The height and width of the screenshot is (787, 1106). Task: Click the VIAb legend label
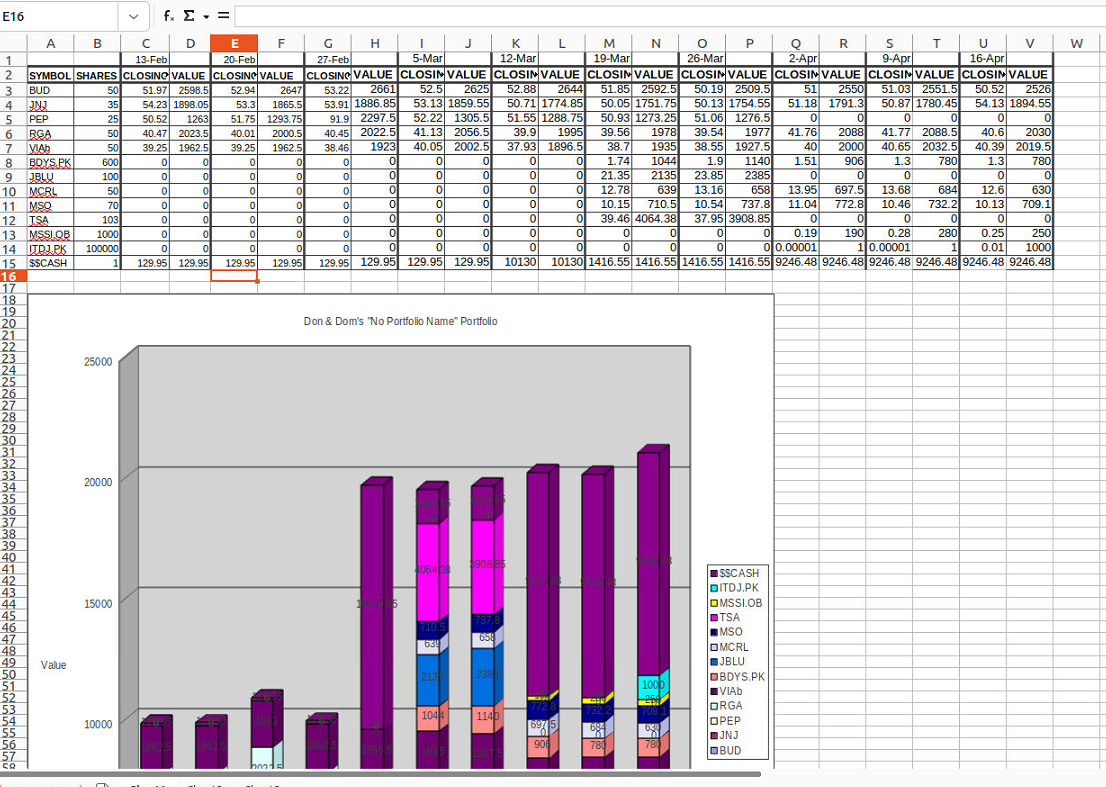(x=731, y=691)
